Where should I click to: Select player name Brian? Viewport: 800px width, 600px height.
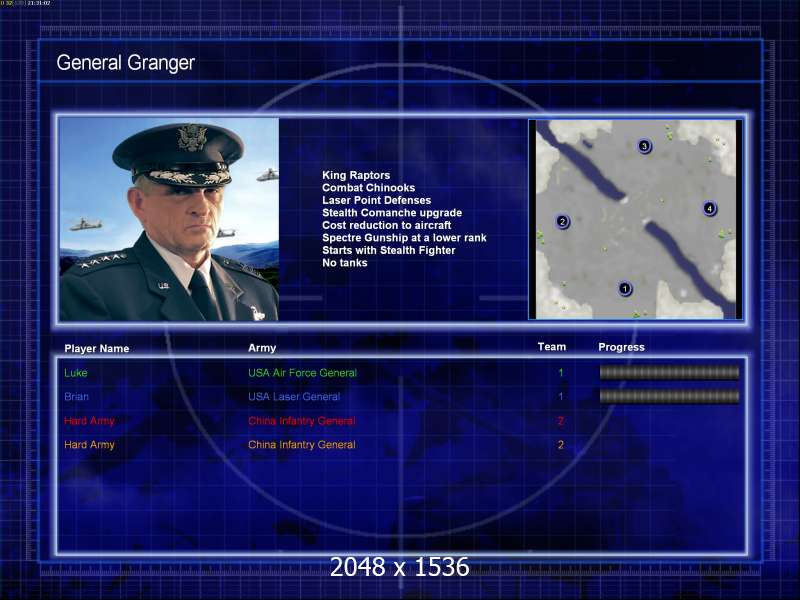coord(76,396)
